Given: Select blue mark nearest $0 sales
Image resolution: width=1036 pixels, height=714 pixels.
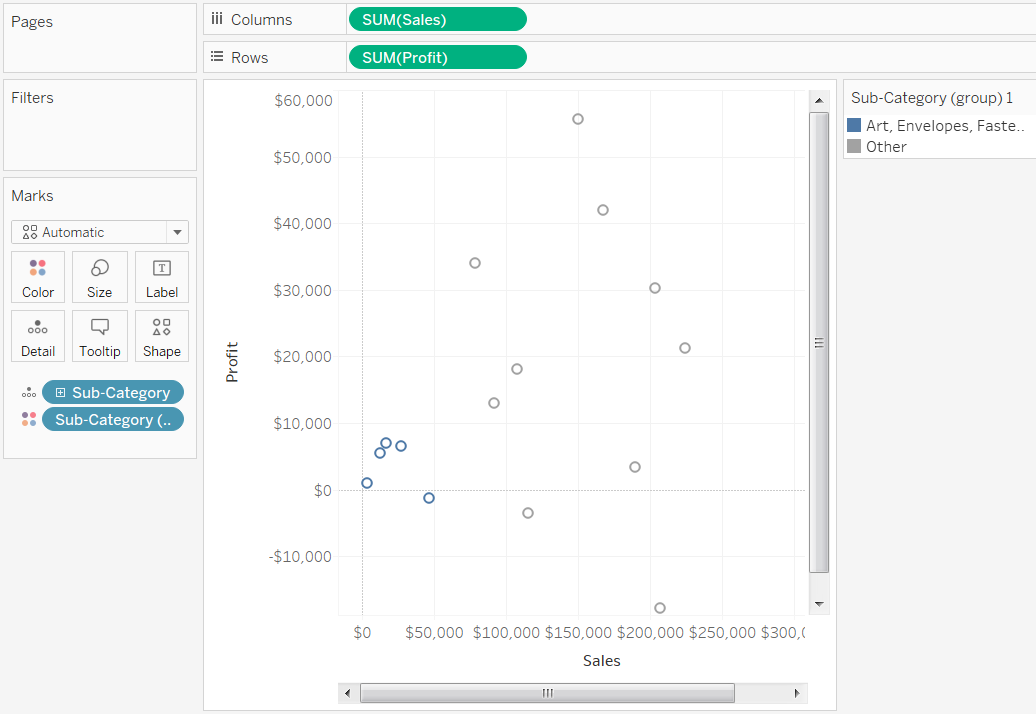Looking at the screenshot, I should tap(367, 483).
